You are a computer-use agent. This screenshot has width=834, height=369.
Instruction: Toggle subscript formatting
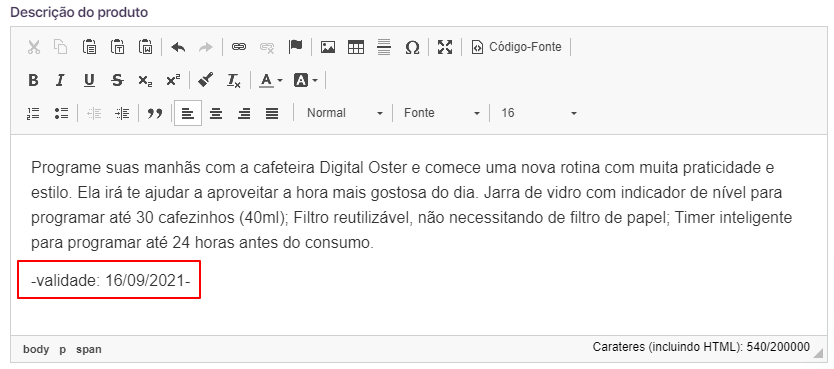pos(145,80)
